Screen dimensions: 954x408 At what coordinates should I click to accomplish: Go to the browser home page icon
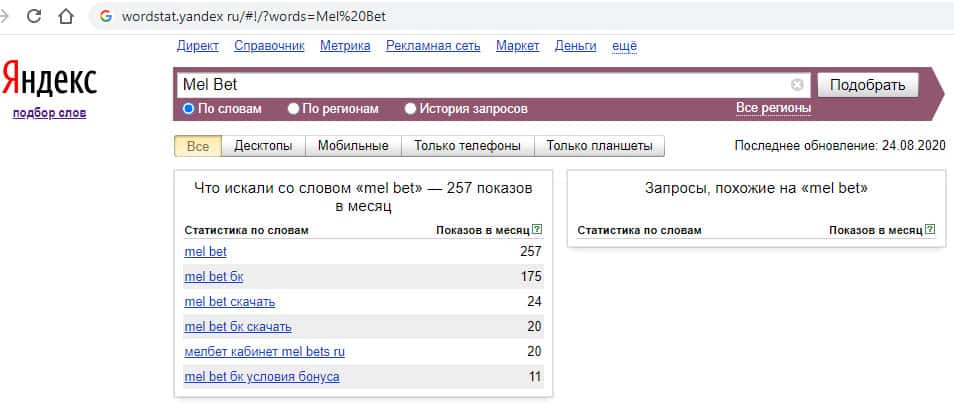pos(66,17)
